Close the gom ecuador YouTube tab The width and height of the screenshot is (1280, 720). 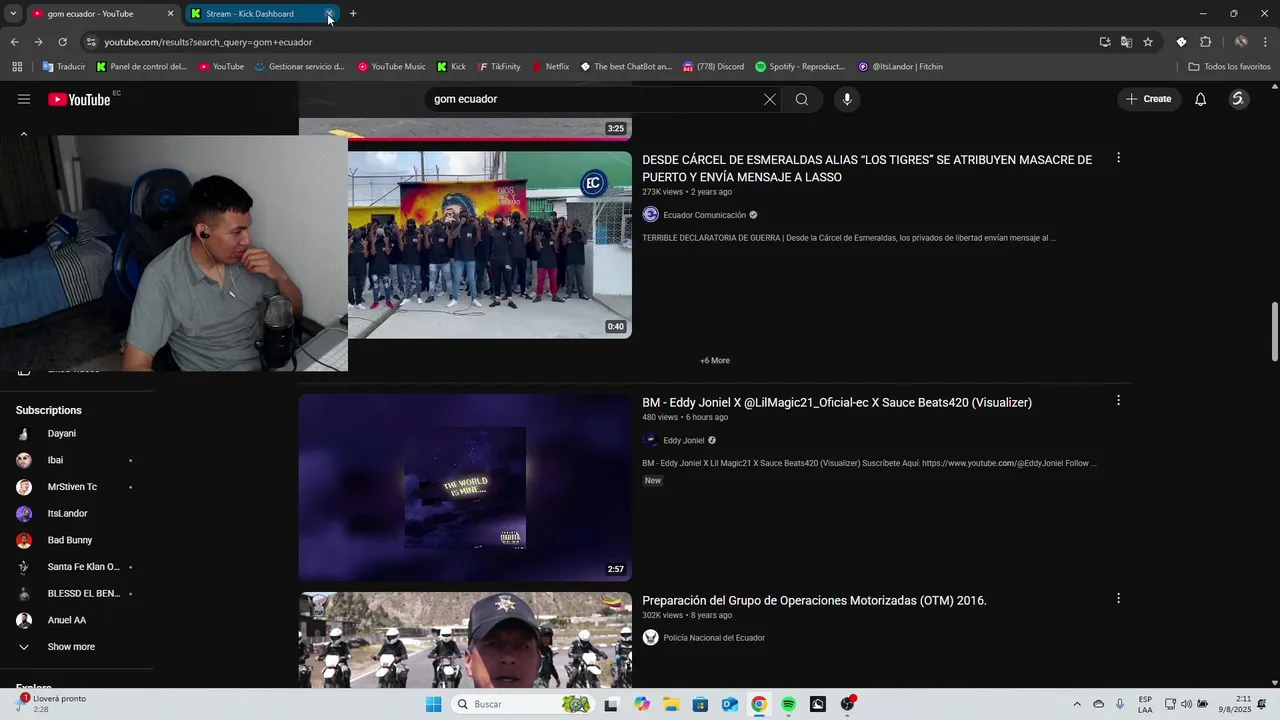(x=170, y=14)
